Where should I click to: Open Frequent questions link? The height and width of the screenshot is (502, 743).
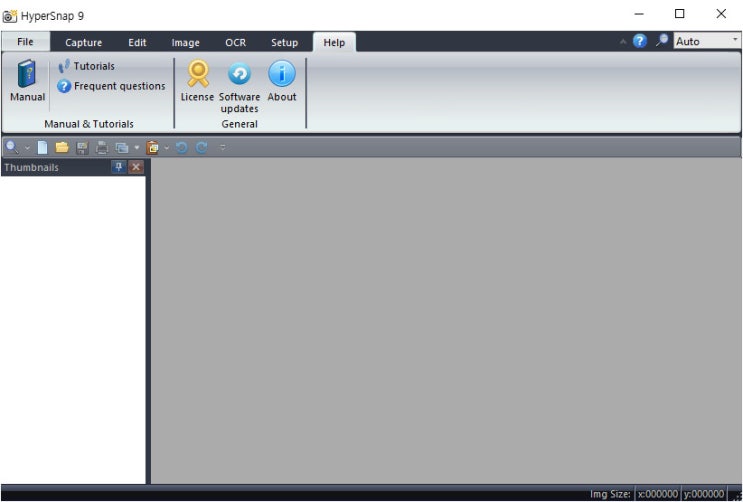pos(111,86)
